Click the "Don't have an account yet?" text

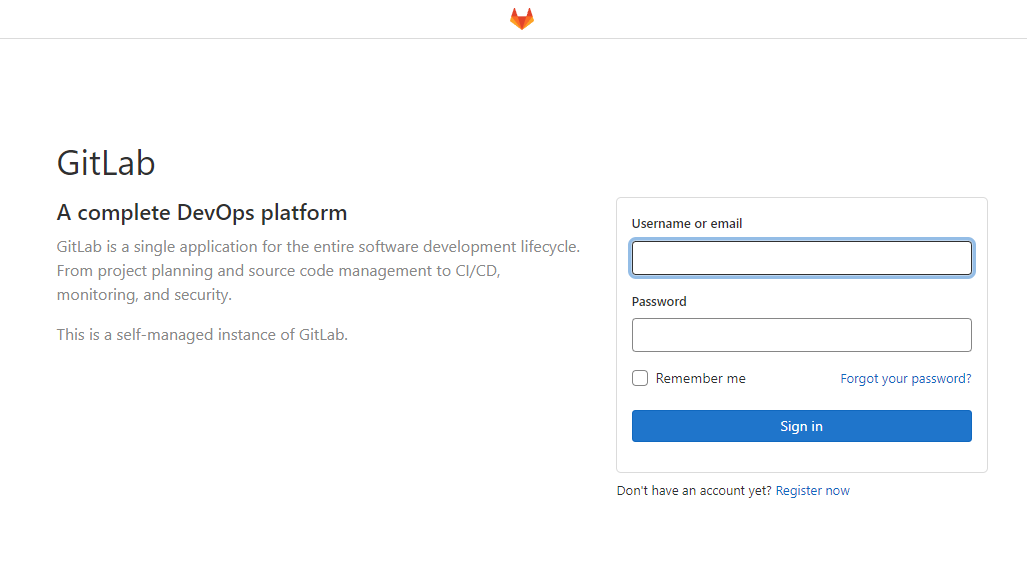pos(694,491)
